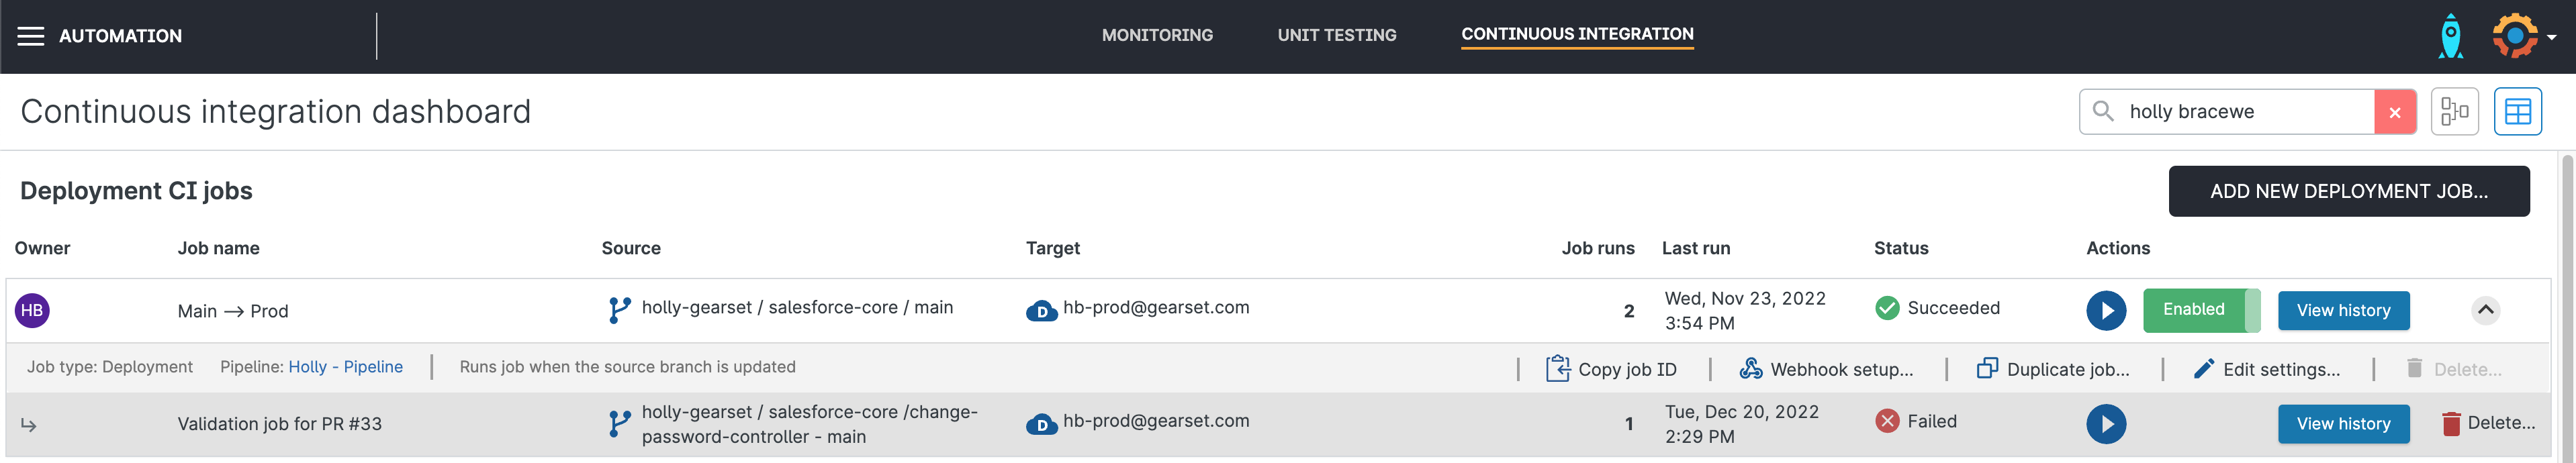2576x463 pixels.
Task: Open the hamburger navigation menu
Action: [31, 36]
